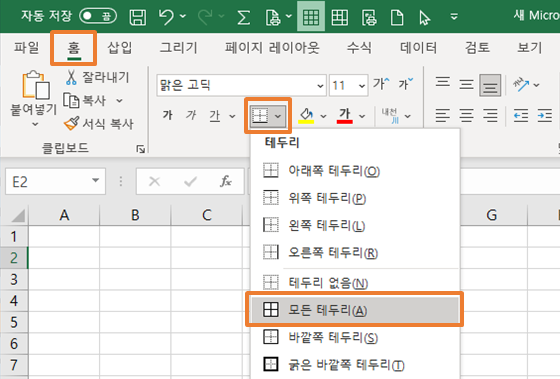Align text left icon
The width and height of the screenshot is (560, 379).
click(x=442, y=116)
